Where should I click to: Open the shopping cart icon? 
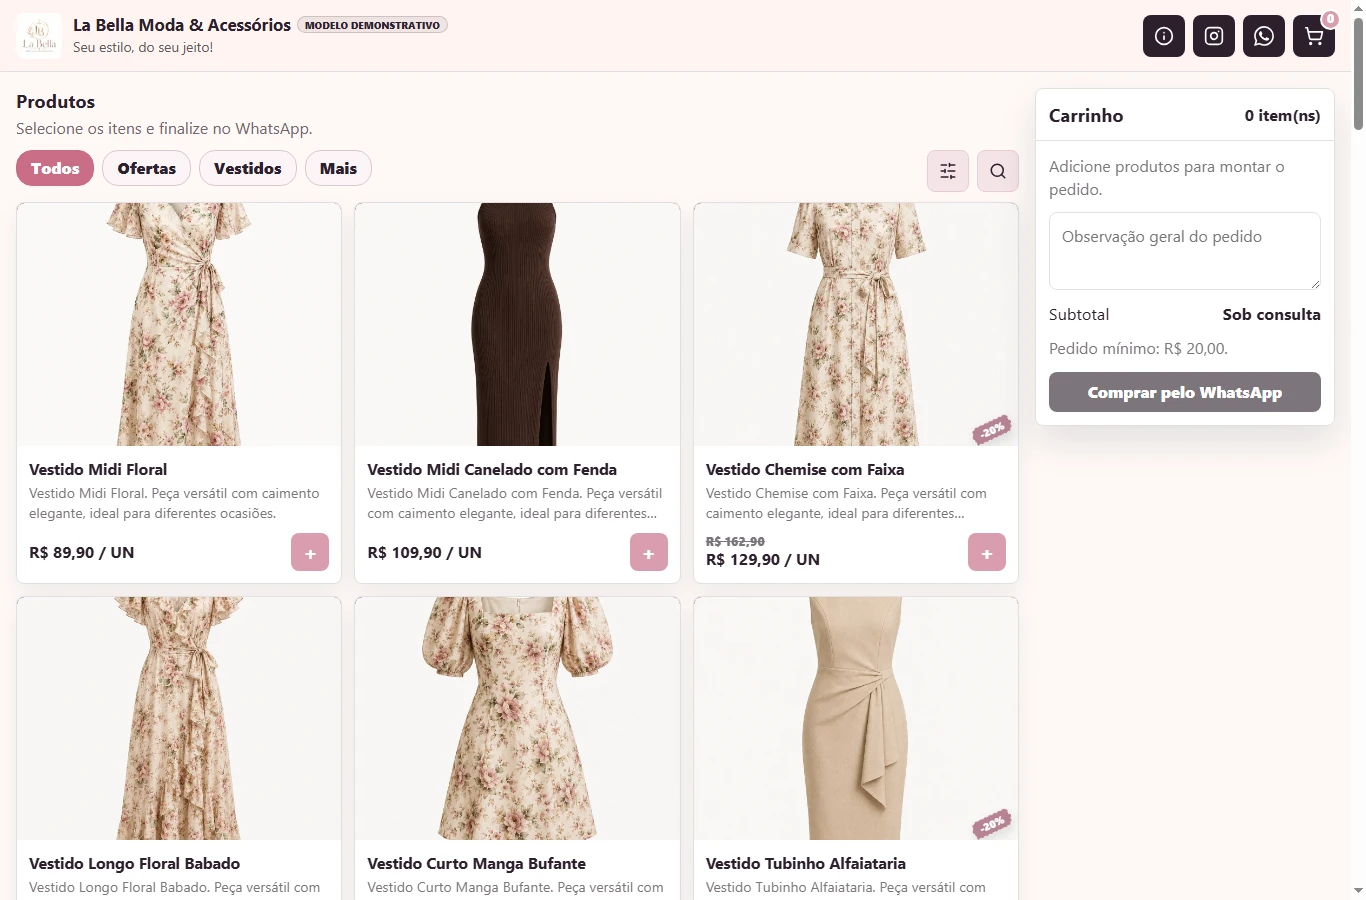1314,36
